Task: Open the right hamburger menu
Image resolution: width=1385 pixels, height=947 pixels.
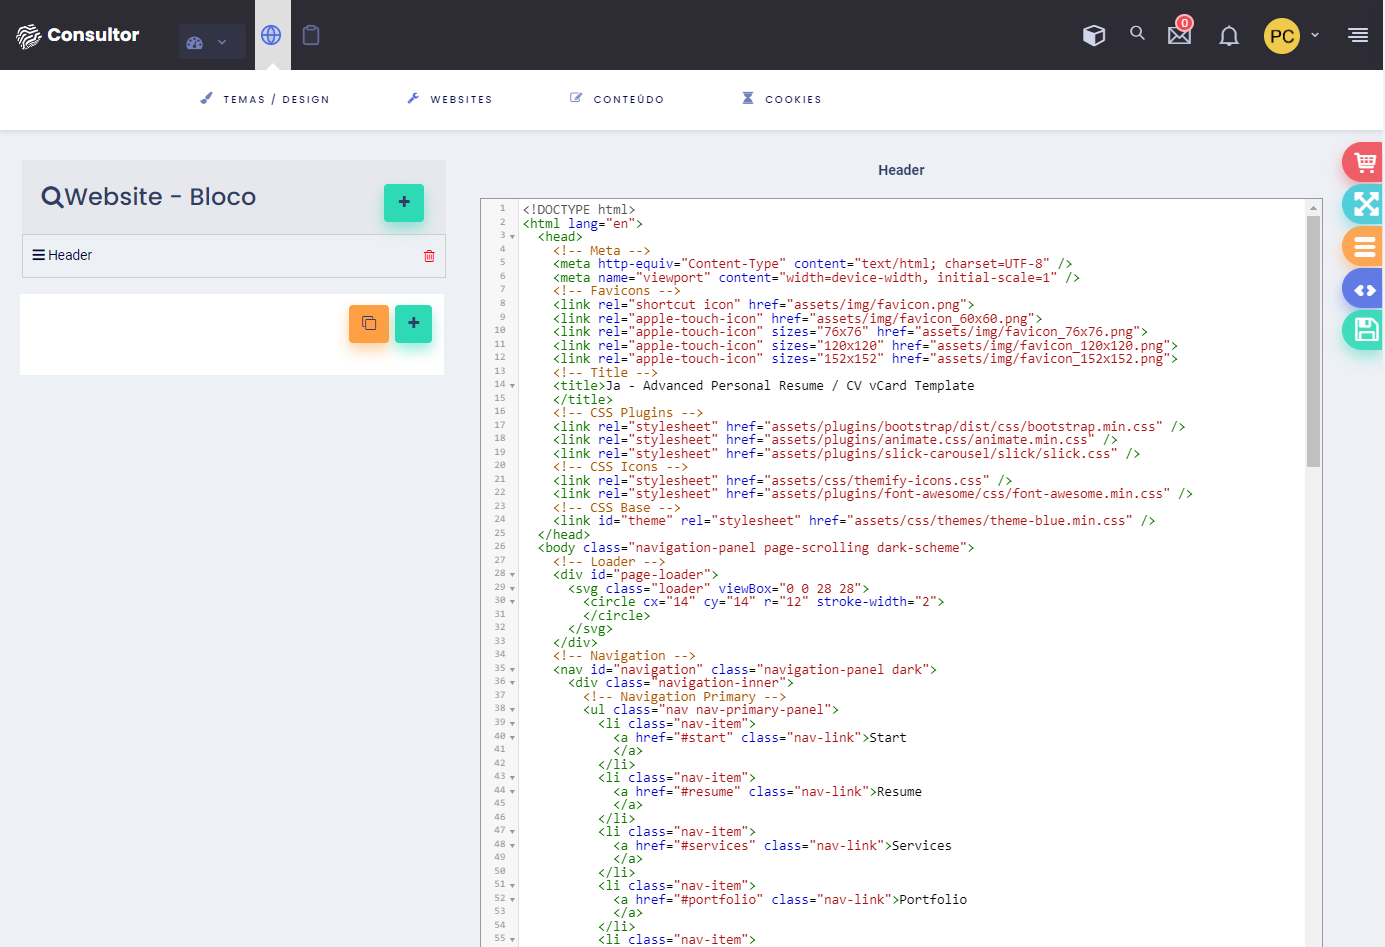Action: pos(1358,35)
